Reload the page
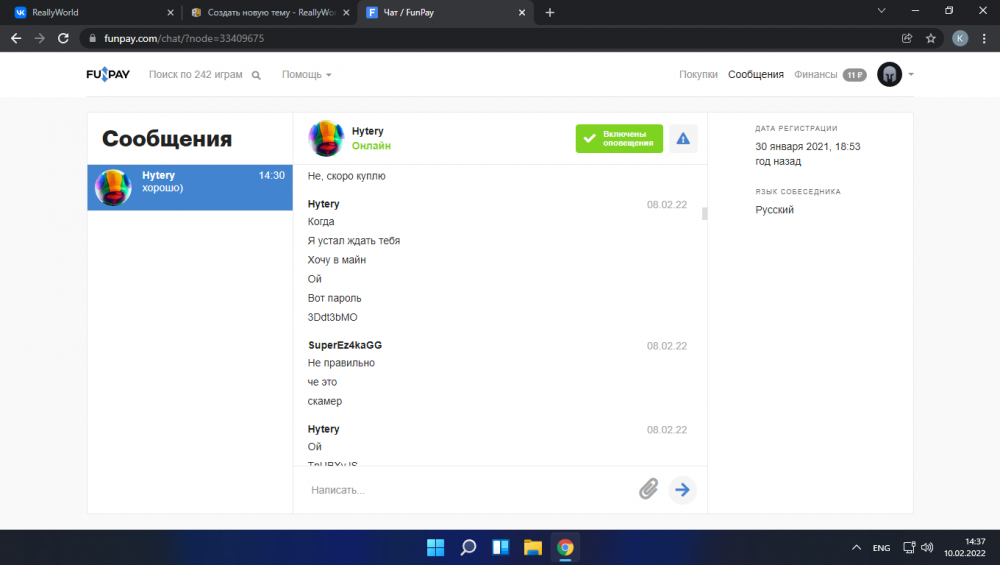 pyautogui.click(x=63, y=38)
